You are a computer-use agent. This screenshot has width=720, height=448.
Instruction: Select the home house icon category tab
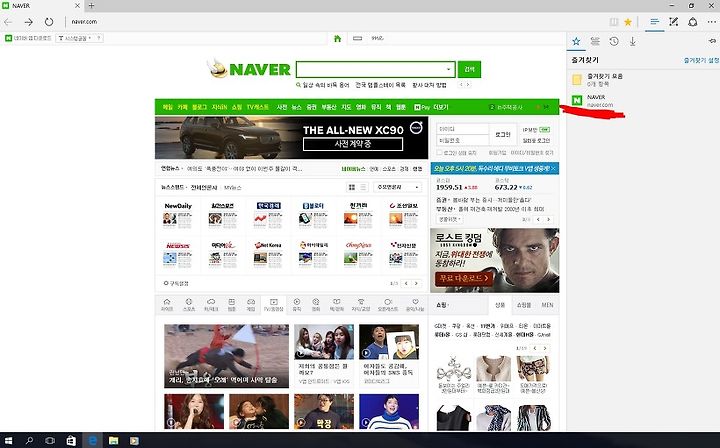(x=167, y=305)
